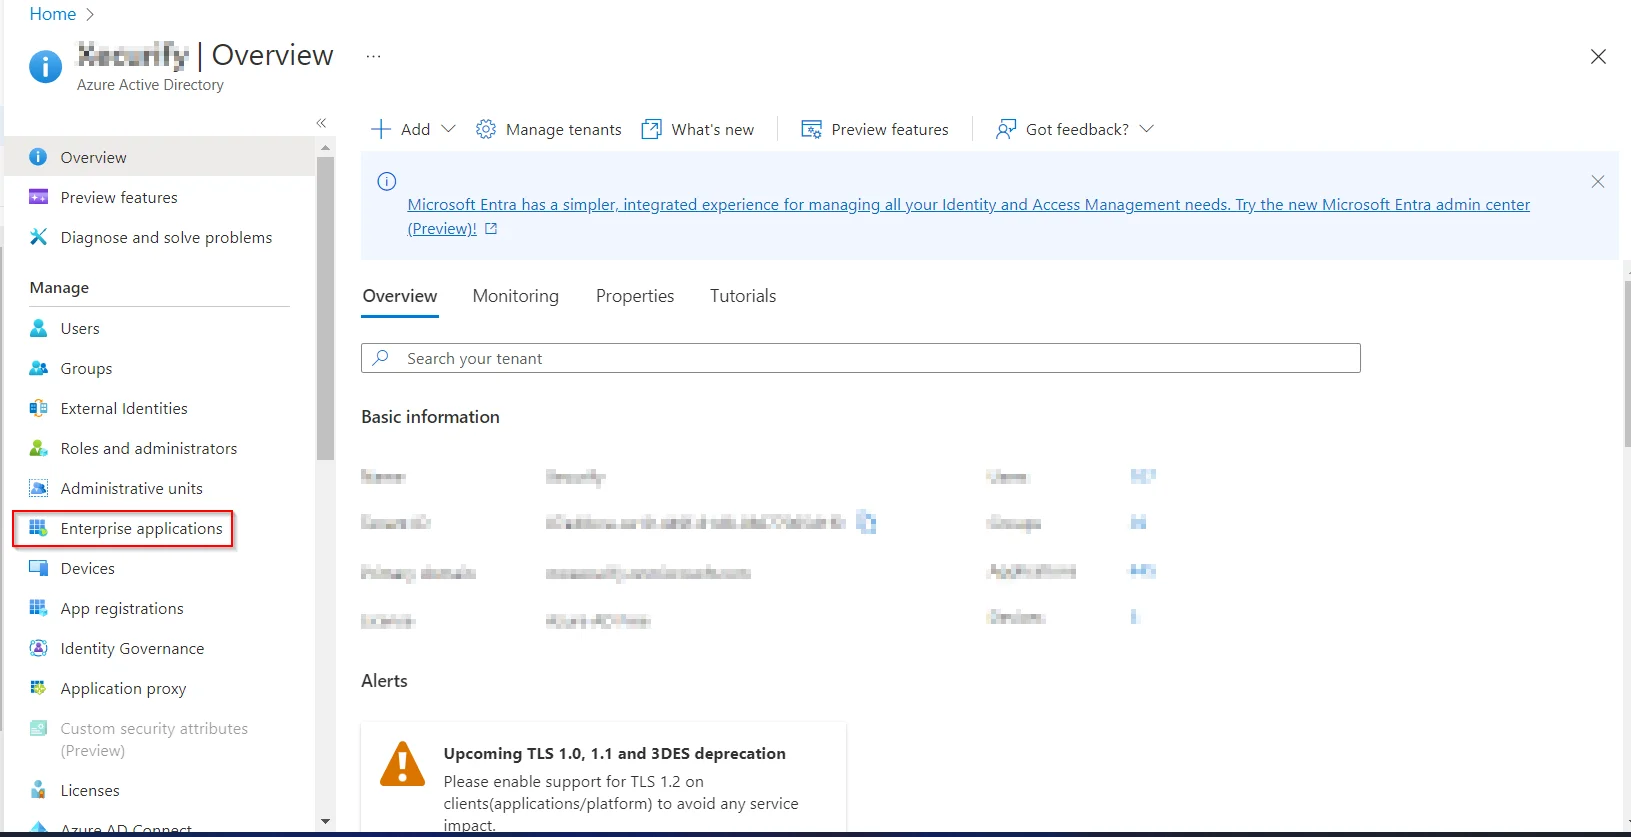1631x837 pixels.
Task: Click the TLS deprecation warning triangle icon
Action: tap(402, 764)
